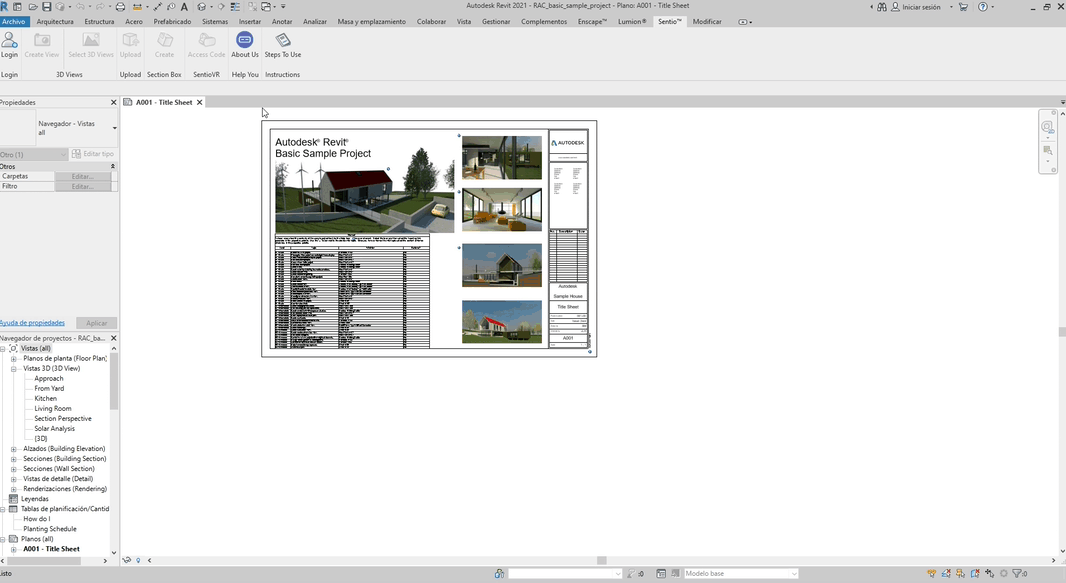Viewport: 1066px width, 583px height.
Task: Click the Switch Windows icon in quick access toolbar
Action: point(266,7)
